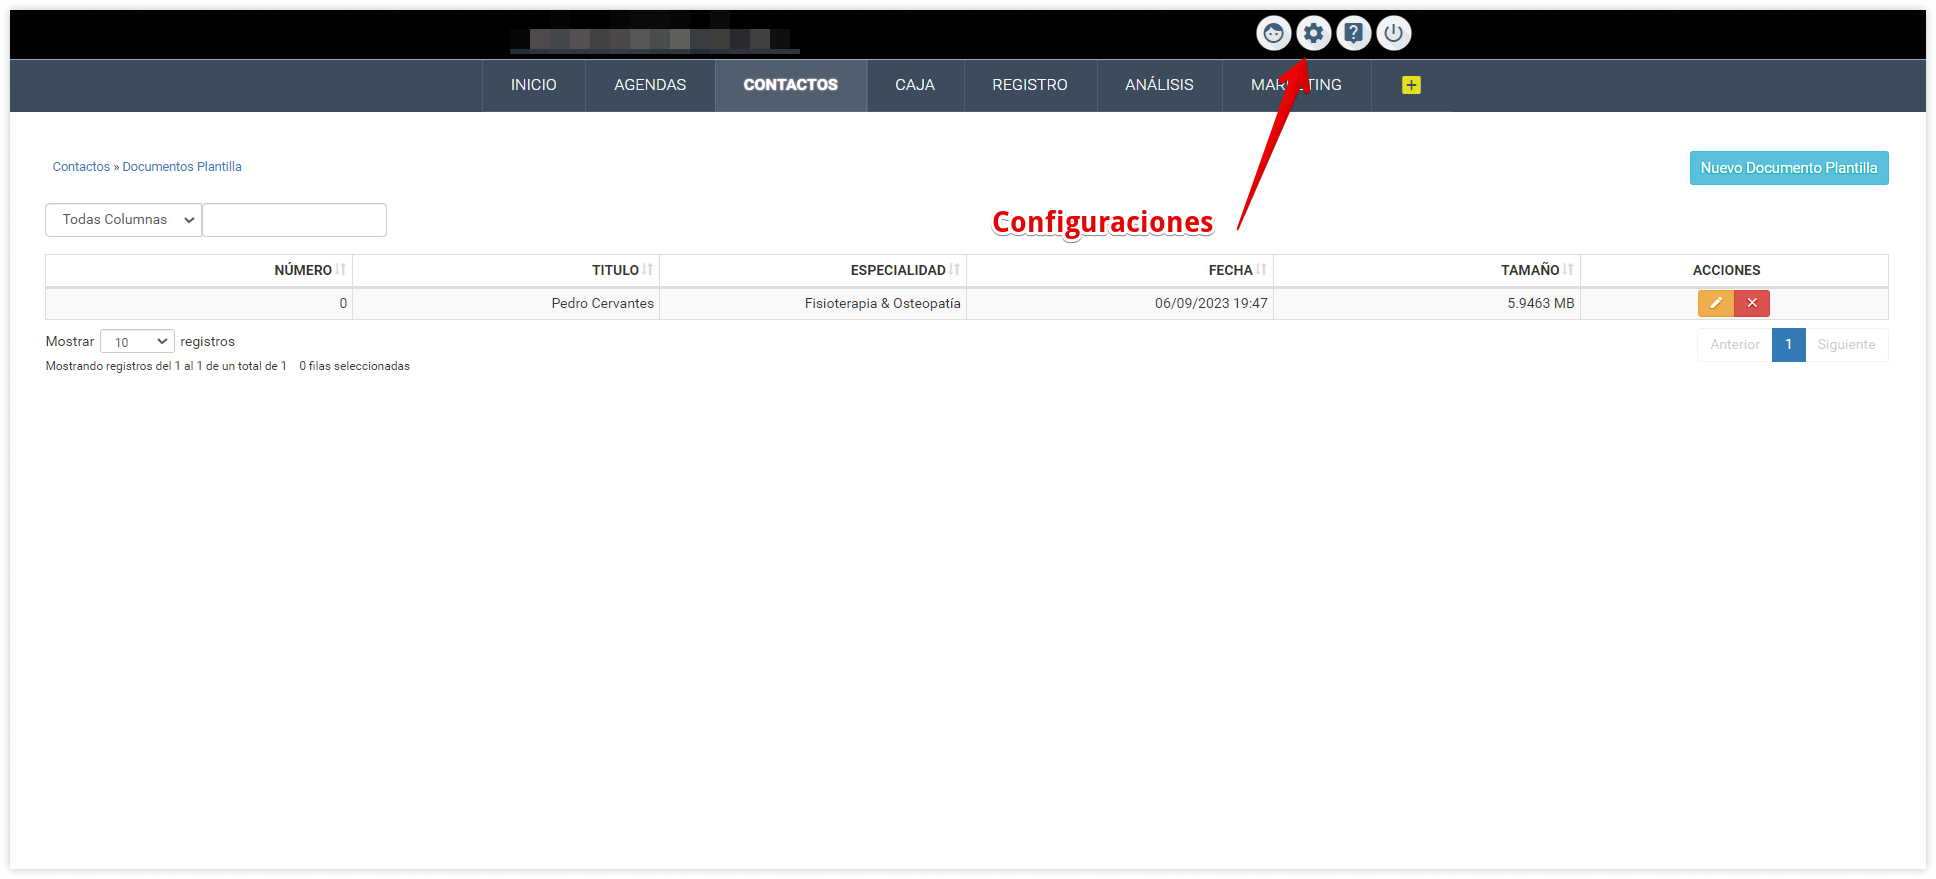Open the user profile face icon

[1273, 33]
